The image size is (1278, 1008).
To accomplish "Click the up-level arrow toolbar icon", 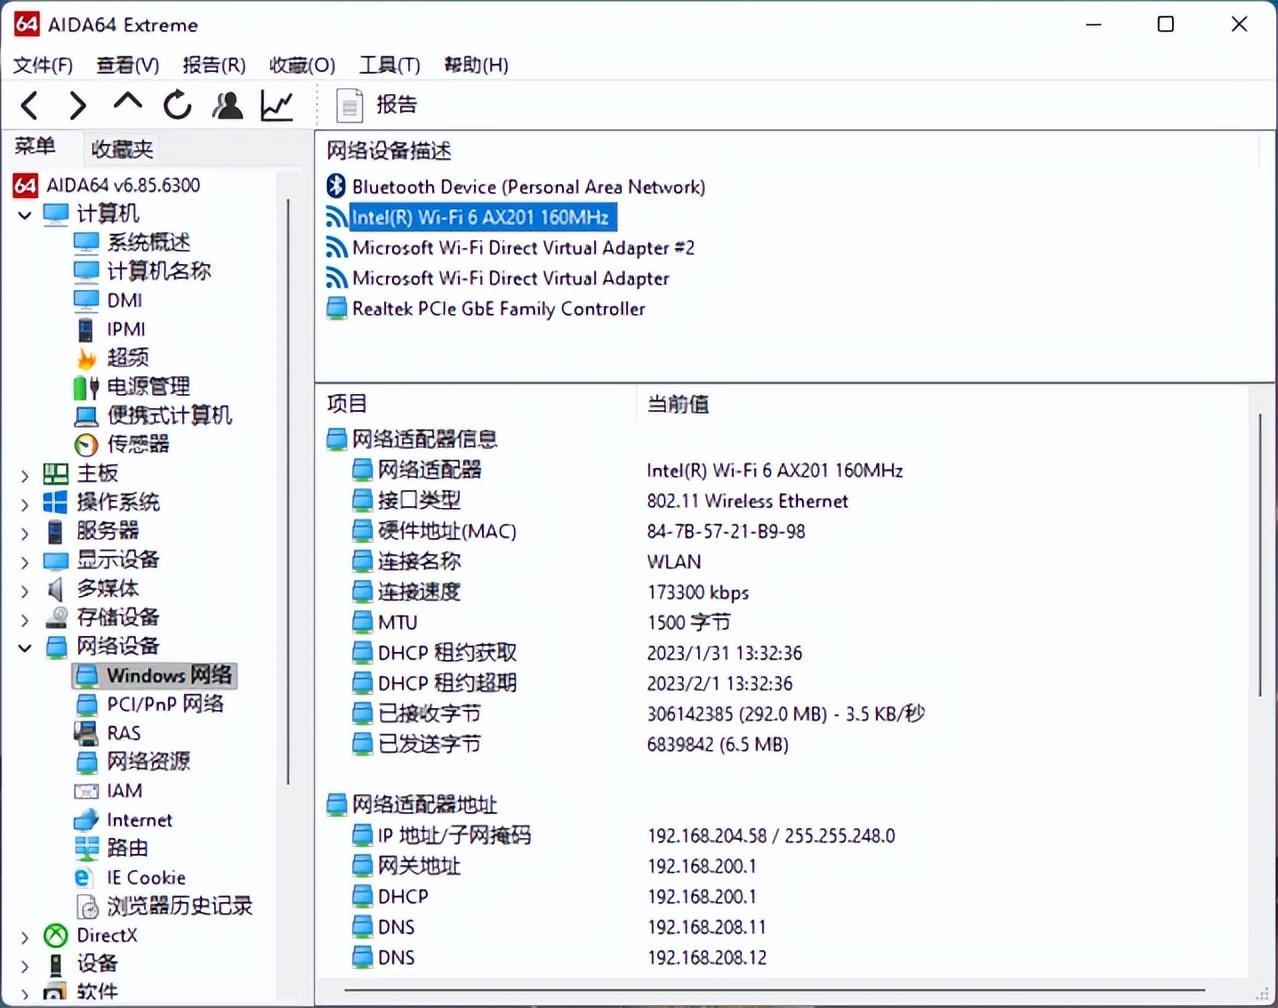I will coord(128,101).
